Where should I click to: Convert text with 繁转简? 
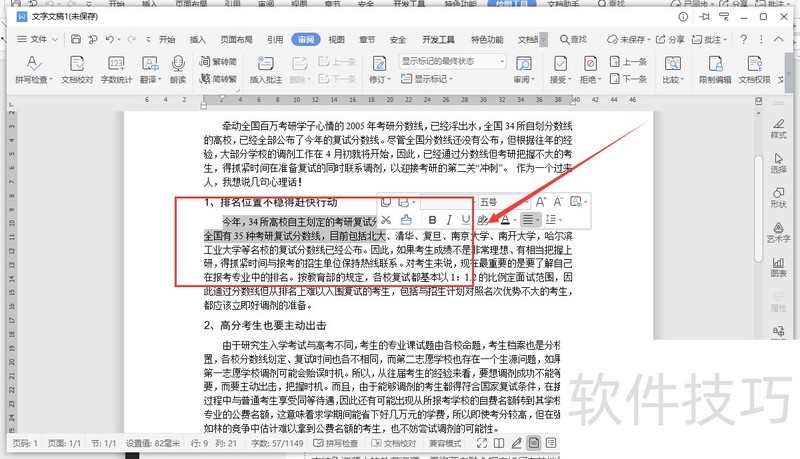pyautogui.click(x=218, y=62)
